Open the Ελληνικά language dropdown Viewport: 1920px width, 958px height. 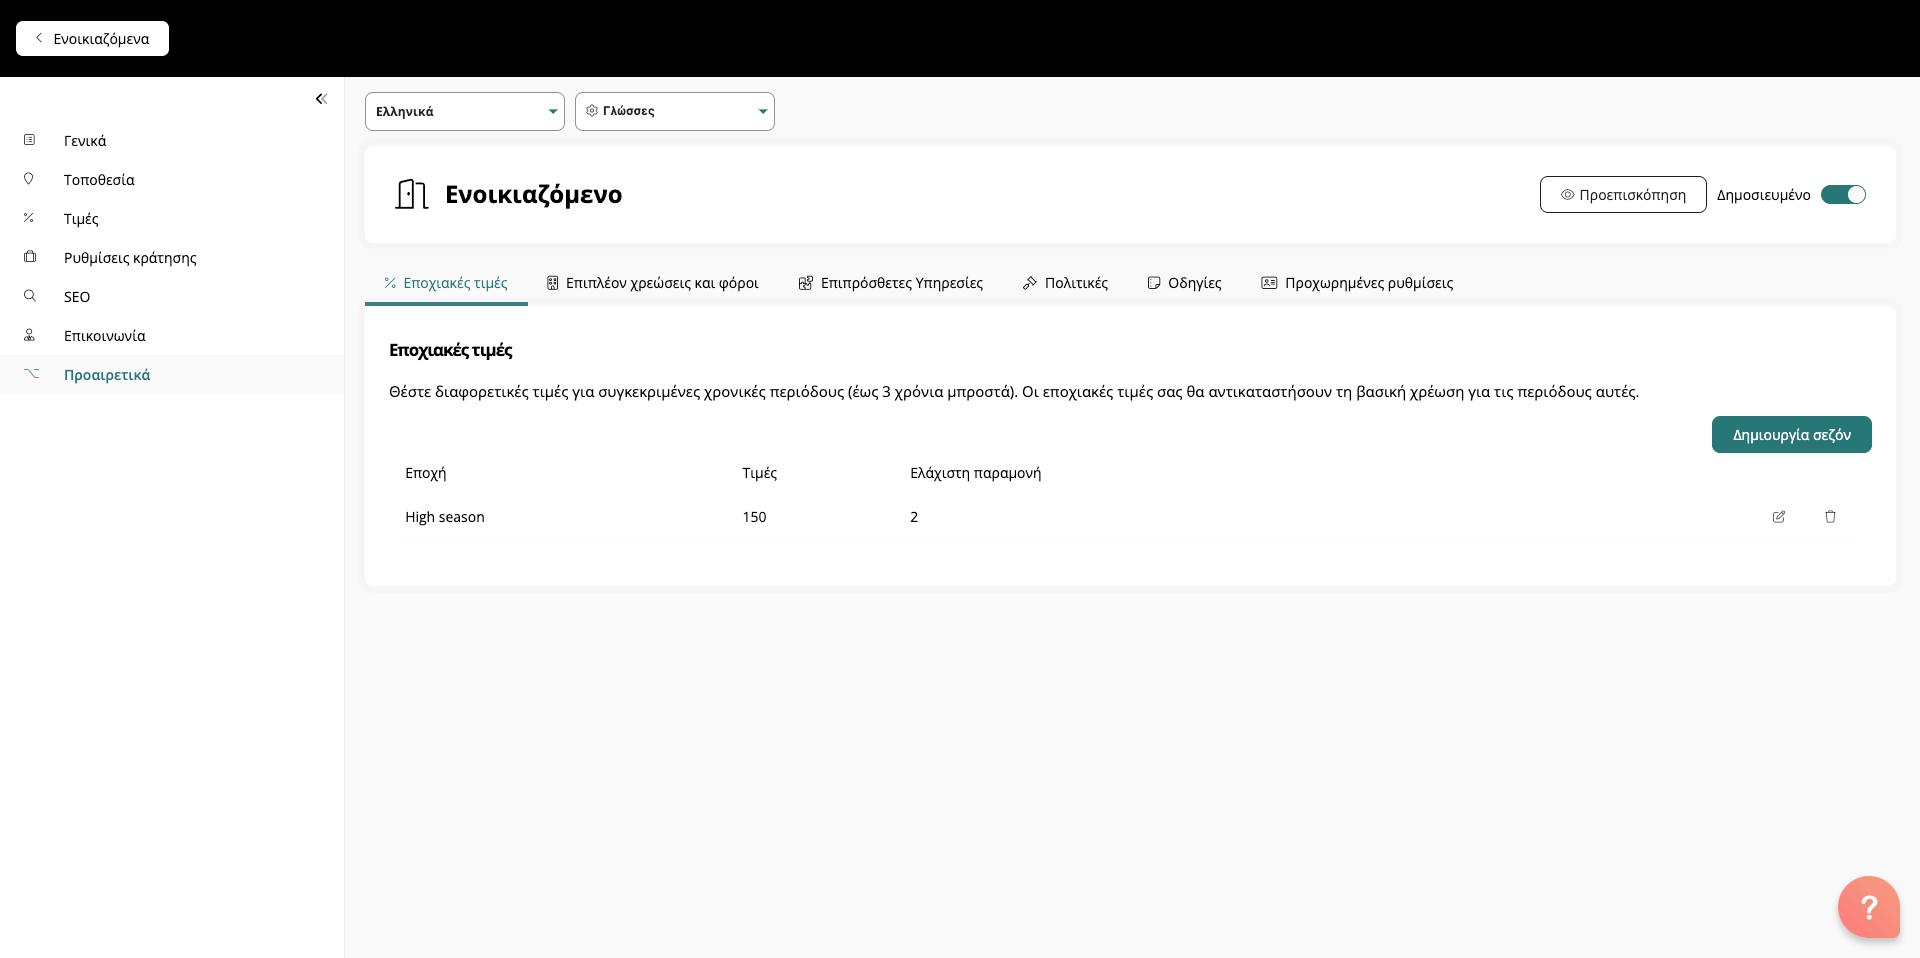tap(464, 111)
